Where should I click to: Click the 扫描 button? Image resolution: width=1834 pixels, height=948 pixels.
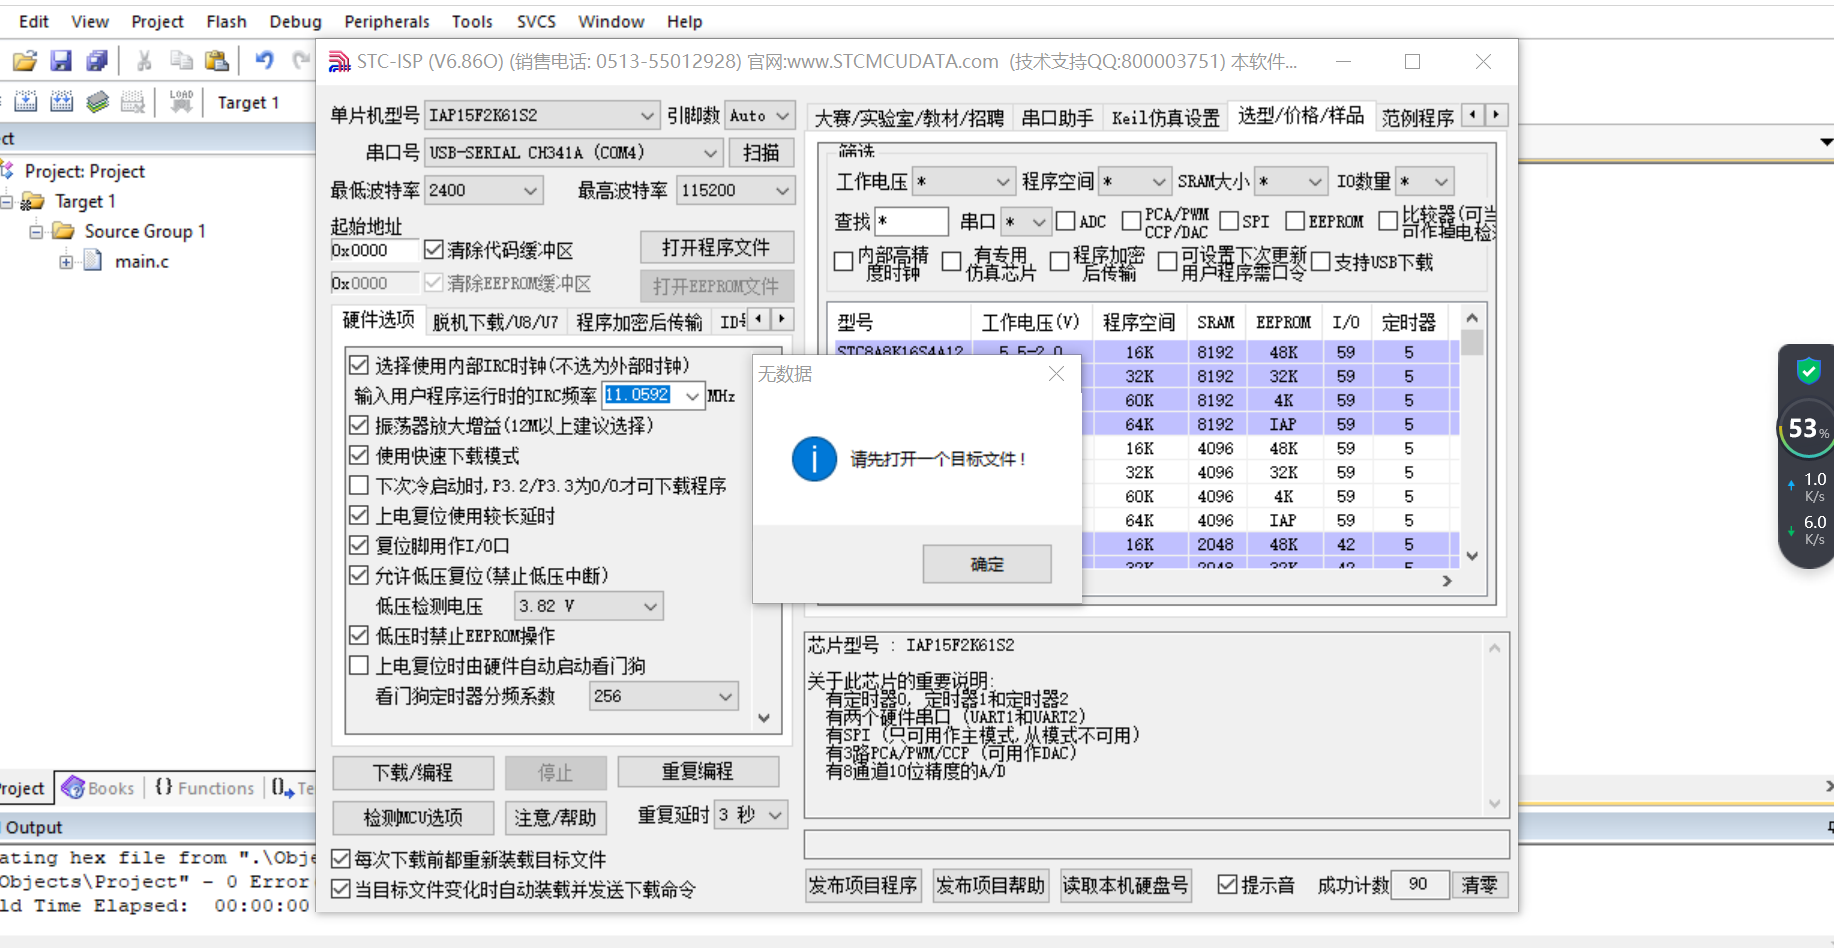coord(761,153)
